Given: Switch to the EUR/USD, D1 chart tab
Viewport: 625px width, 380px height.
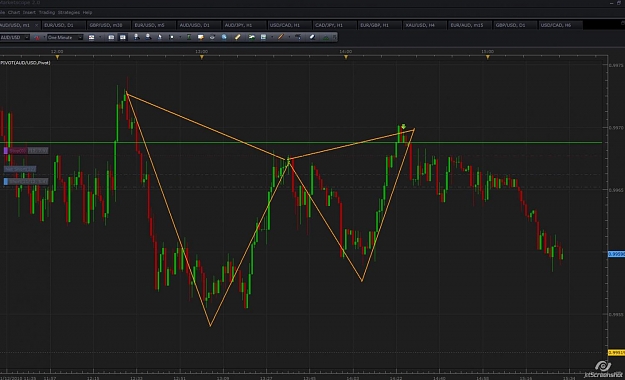Looking at the screenshot, I should [63, 25].
